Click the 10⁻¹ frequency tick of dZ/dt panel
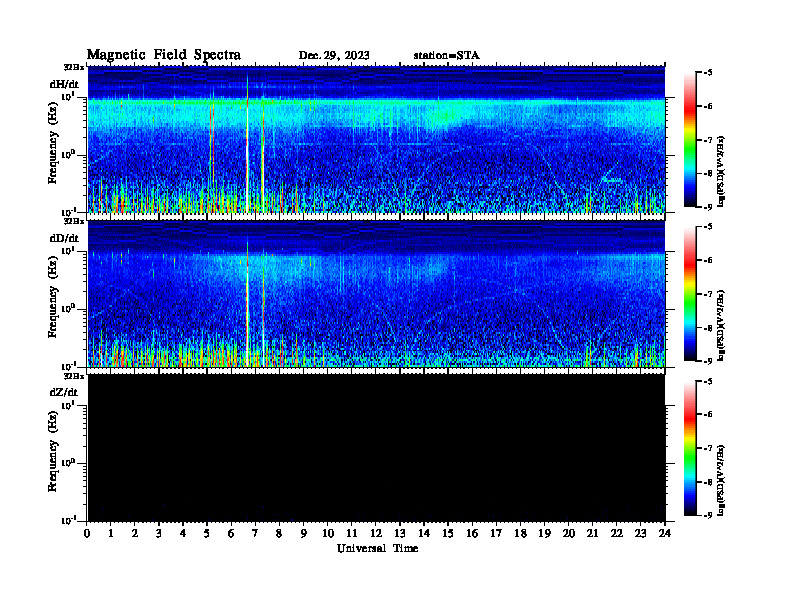Image resolution: width=792 pixels, height=612 pixels. click(x=68, y=520)
